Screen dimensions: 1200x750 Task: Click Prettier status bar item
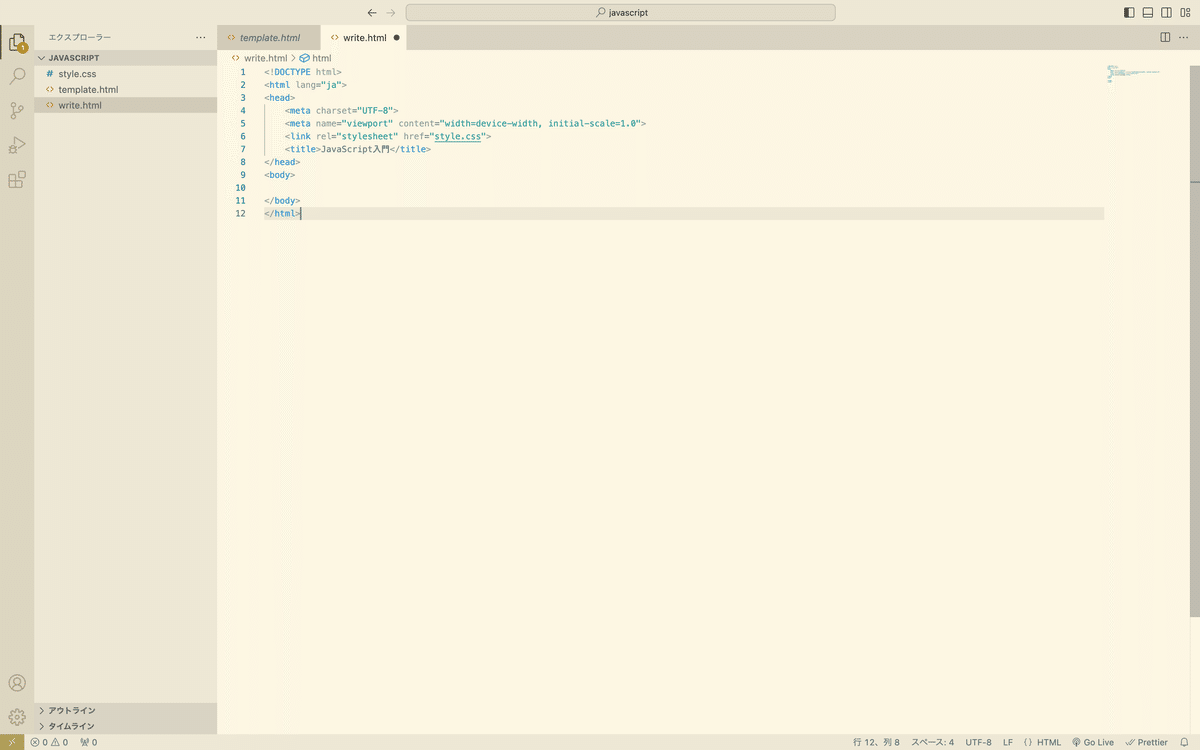tap(1146, 742)
